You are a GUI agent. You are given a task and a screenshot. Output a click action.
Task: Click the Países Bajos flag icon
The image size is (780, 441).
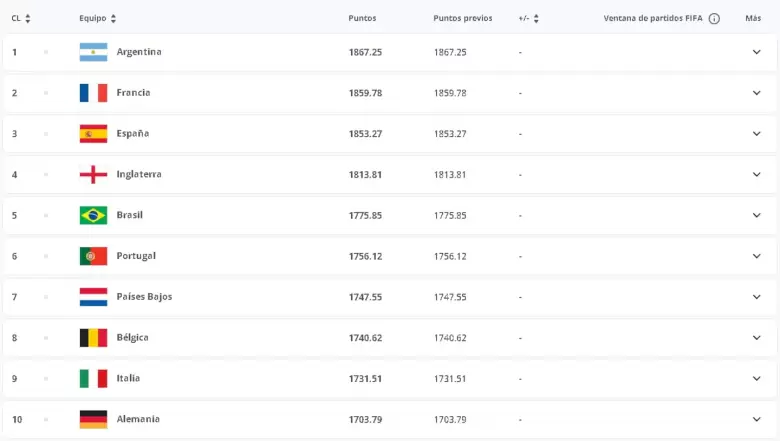(x=94, y=297)
